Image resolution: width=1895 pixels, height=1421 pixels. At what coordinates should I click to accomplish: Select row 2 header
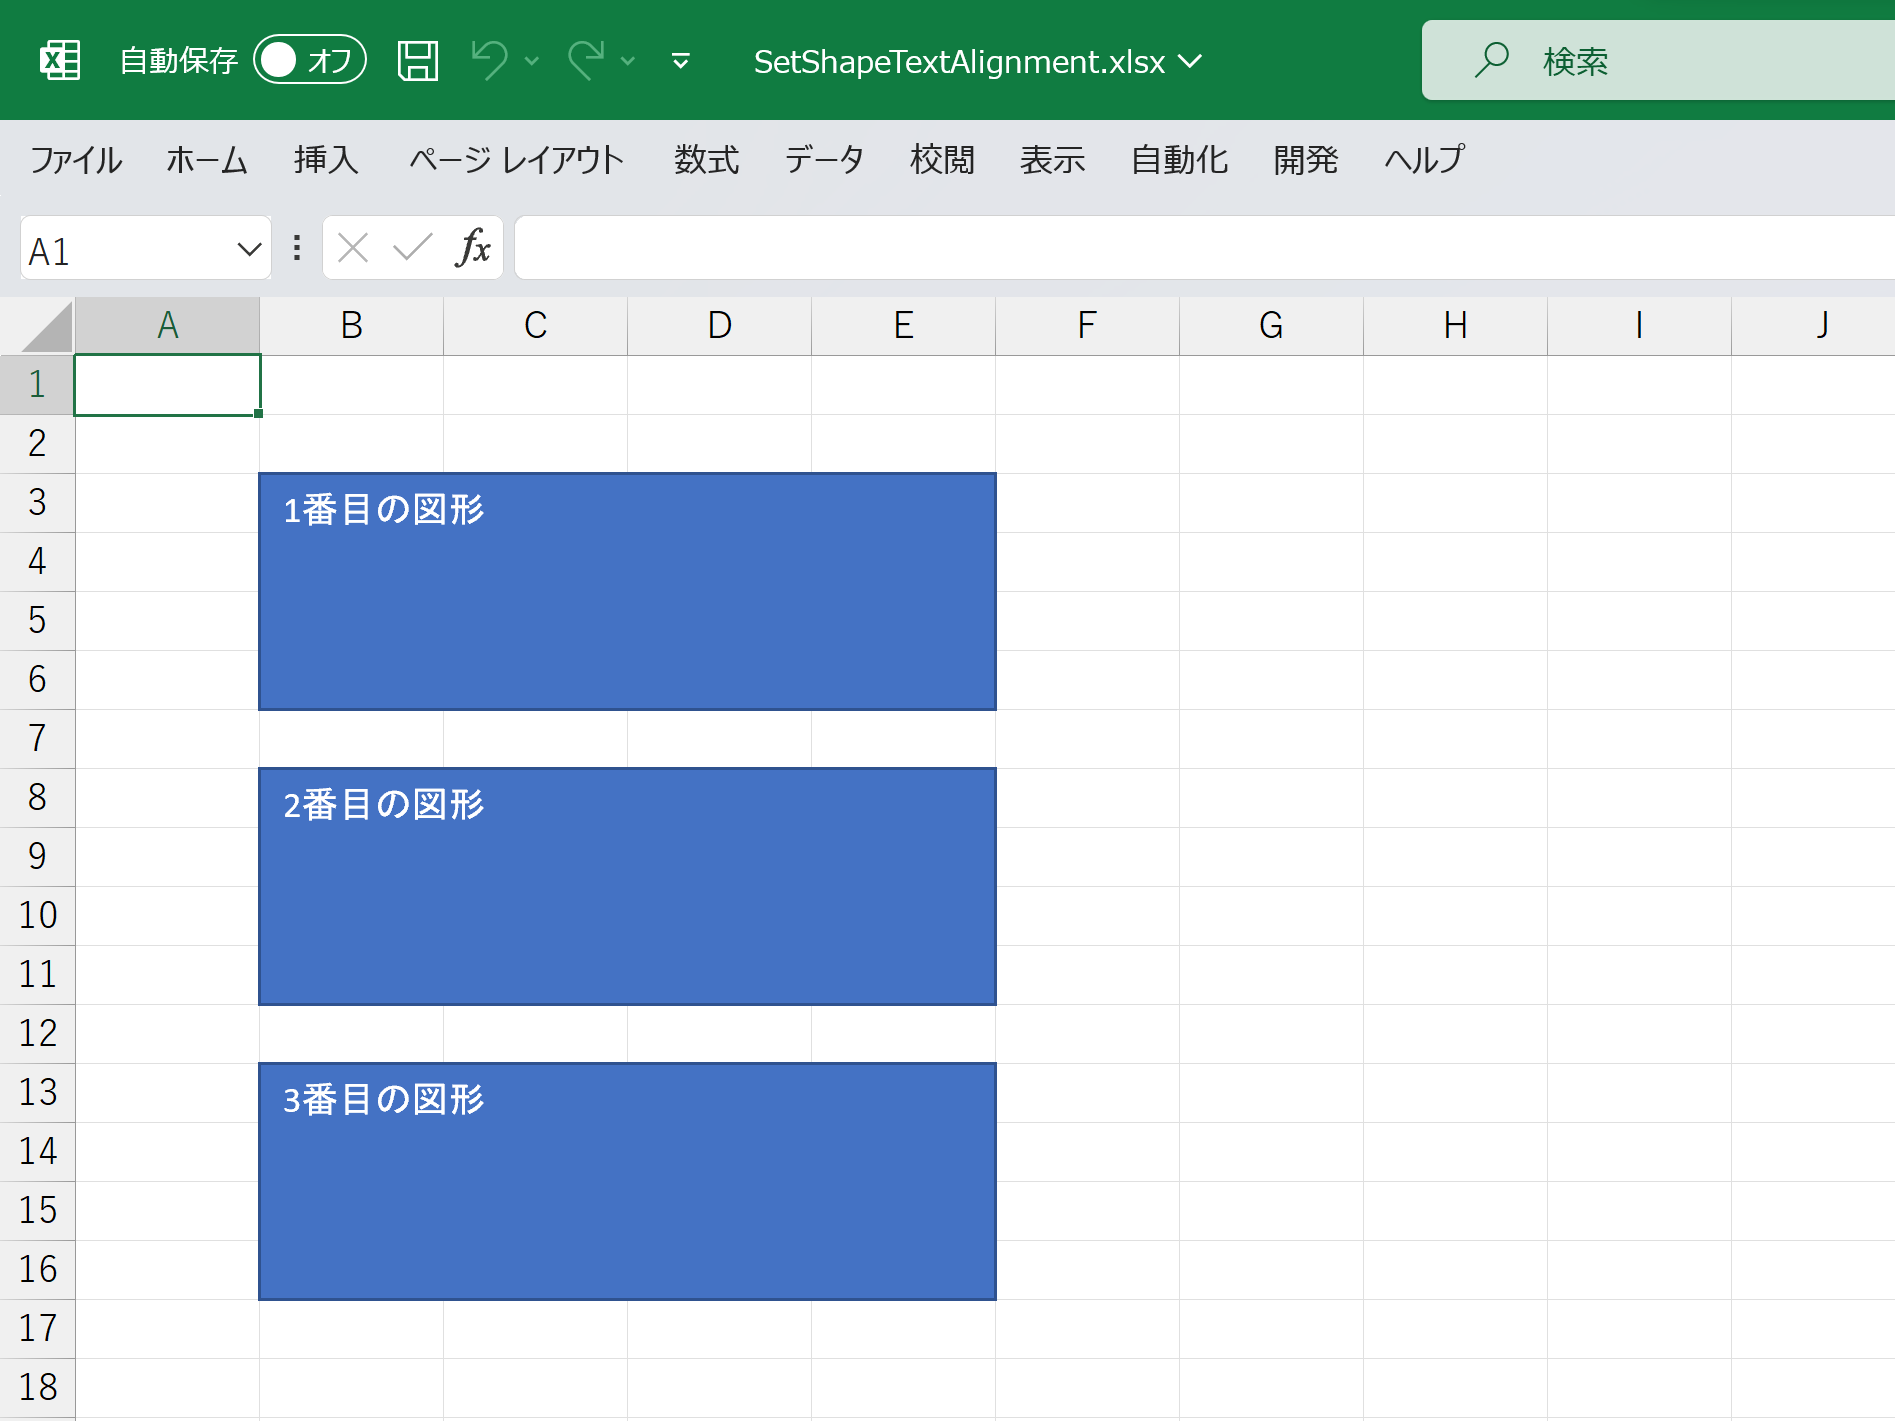37,444
